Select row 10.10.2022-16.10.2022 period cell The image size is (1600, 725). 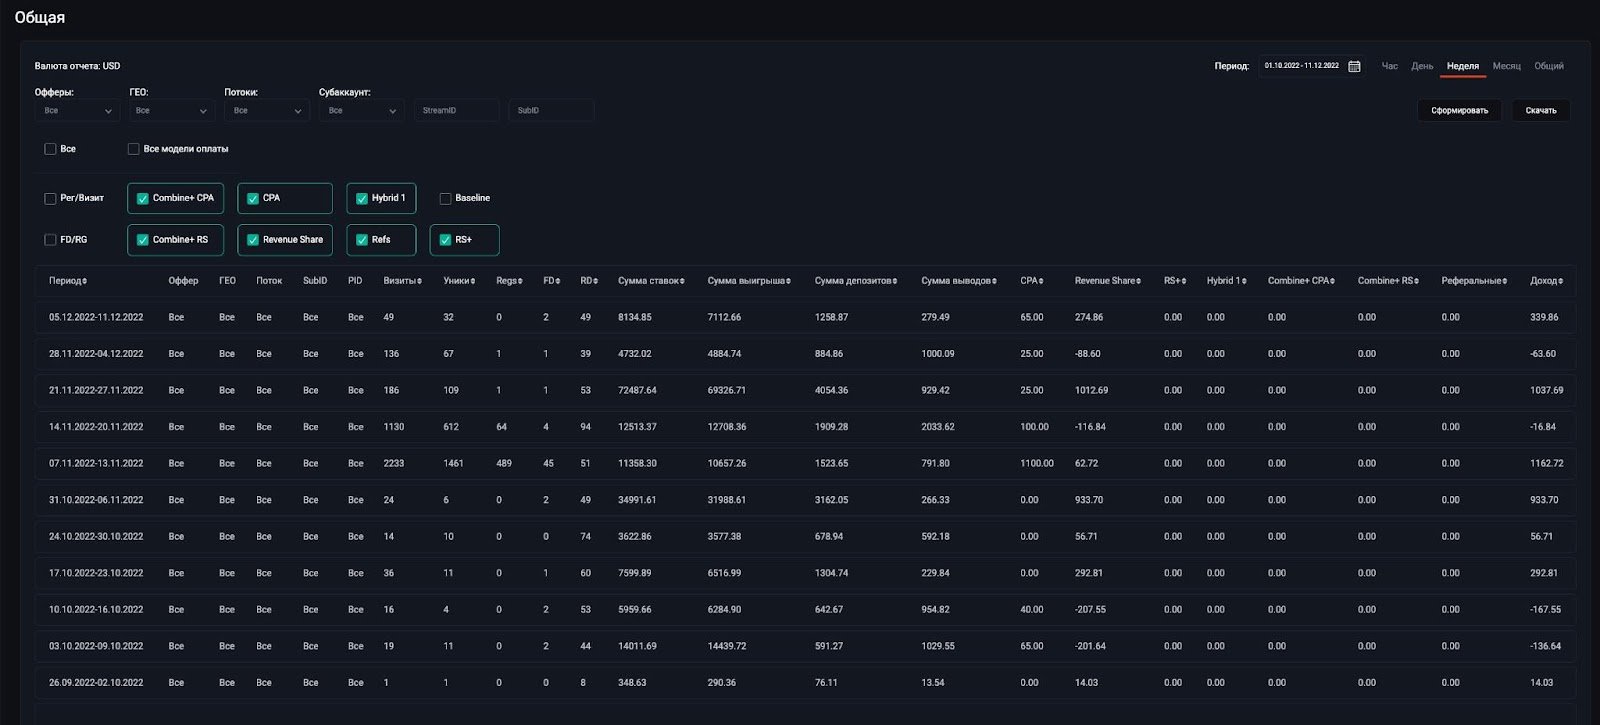coord(96,609)
